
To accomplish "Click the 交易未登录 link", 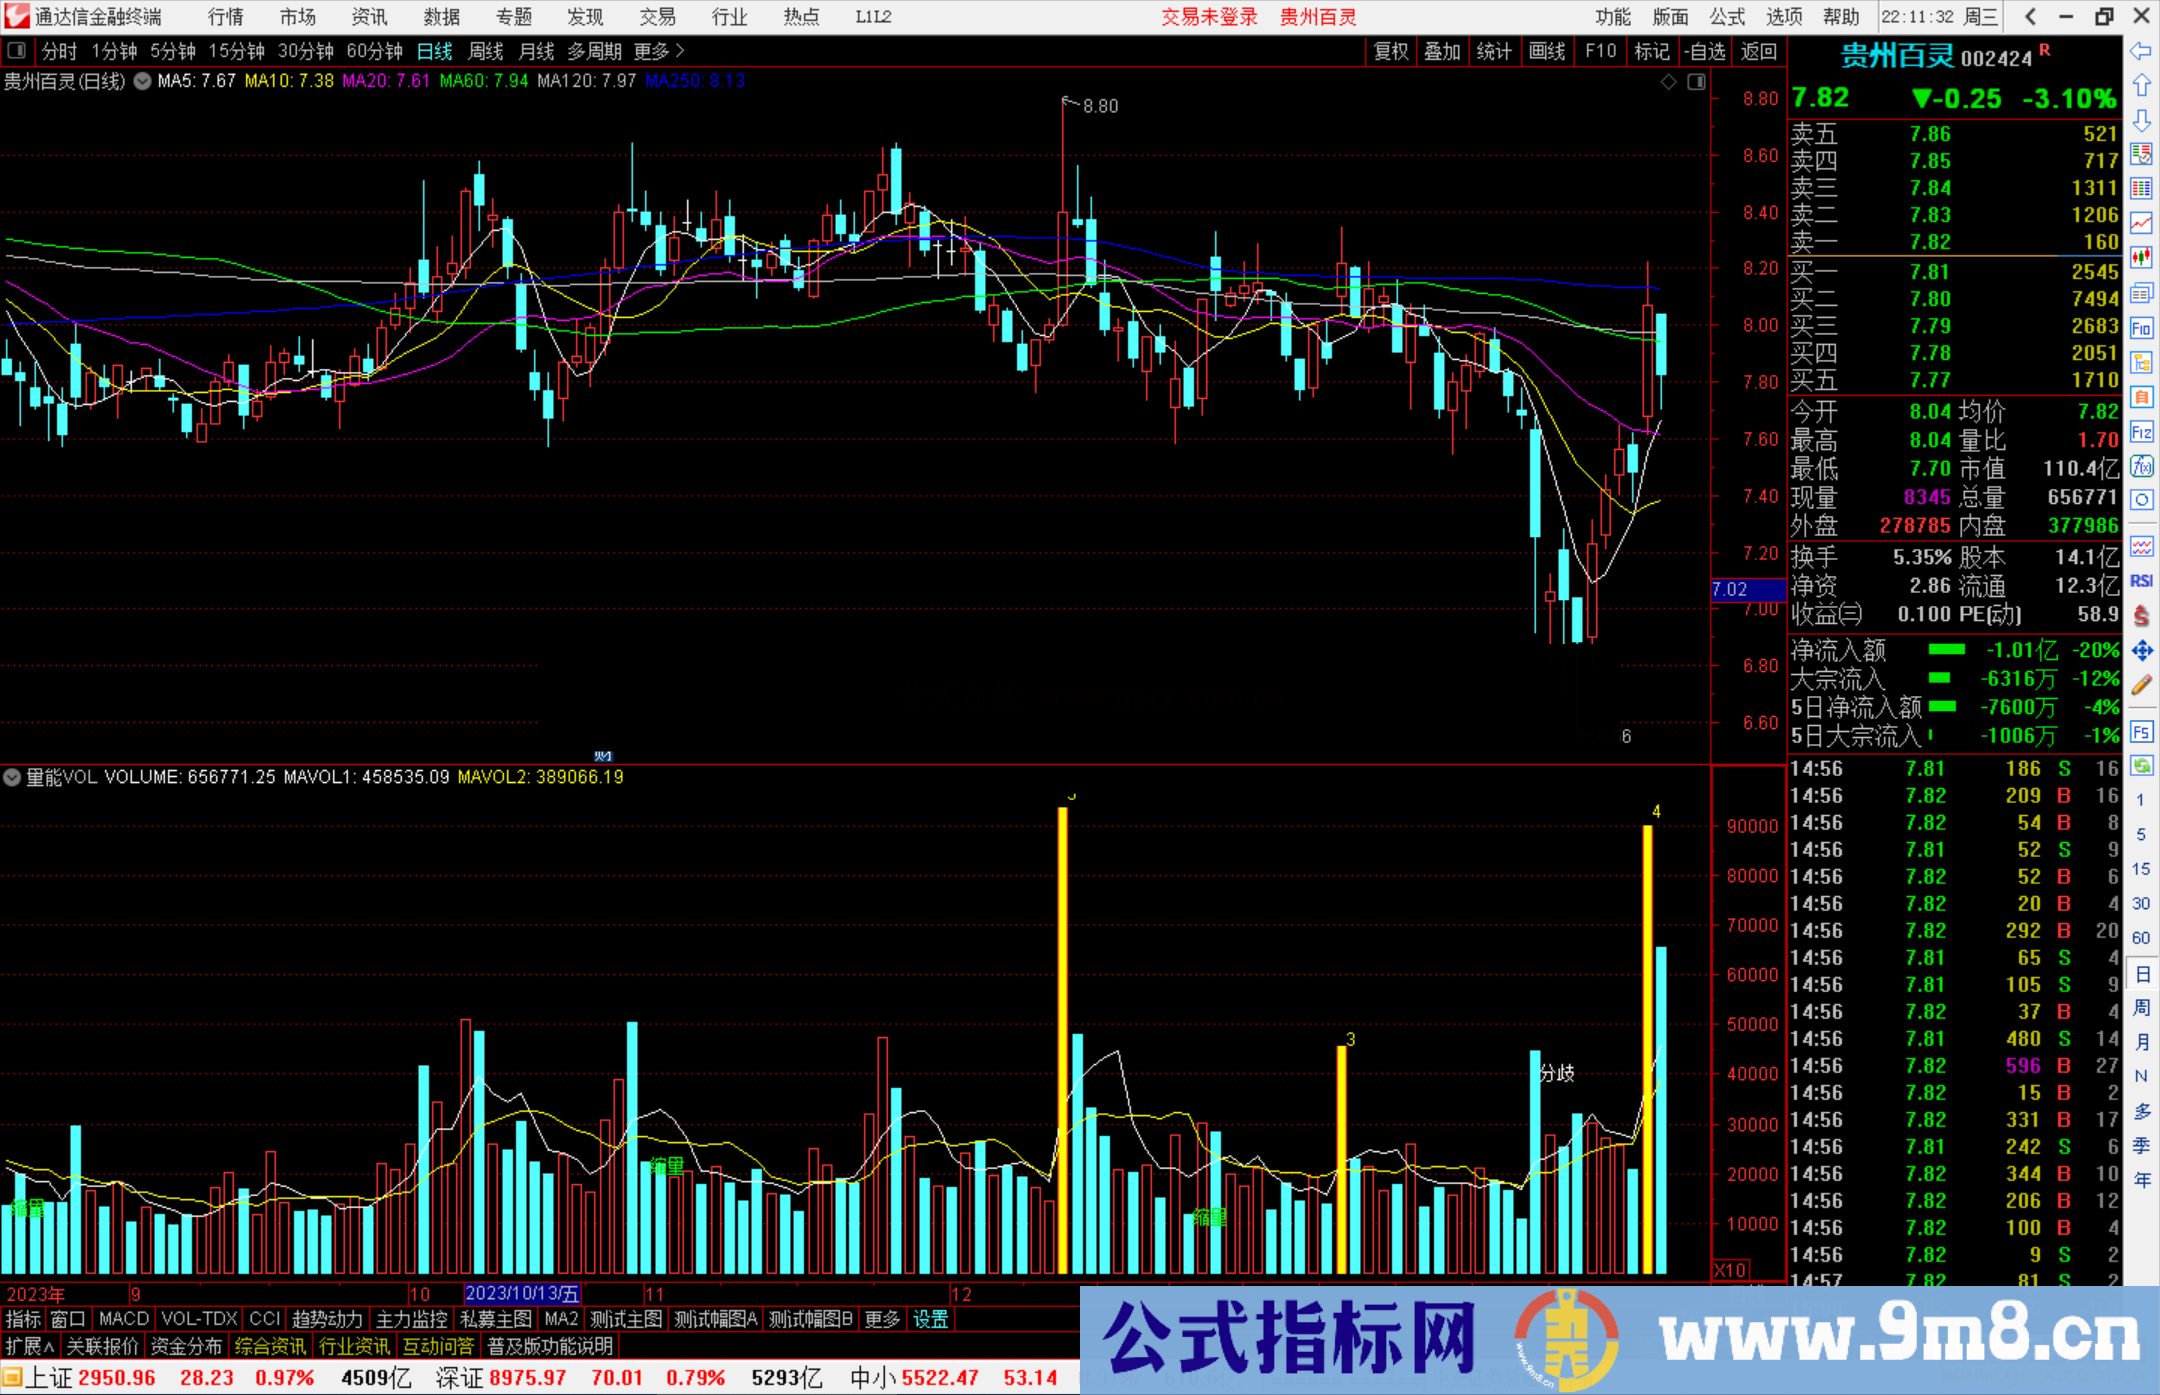I will (x=1208, y=17).
